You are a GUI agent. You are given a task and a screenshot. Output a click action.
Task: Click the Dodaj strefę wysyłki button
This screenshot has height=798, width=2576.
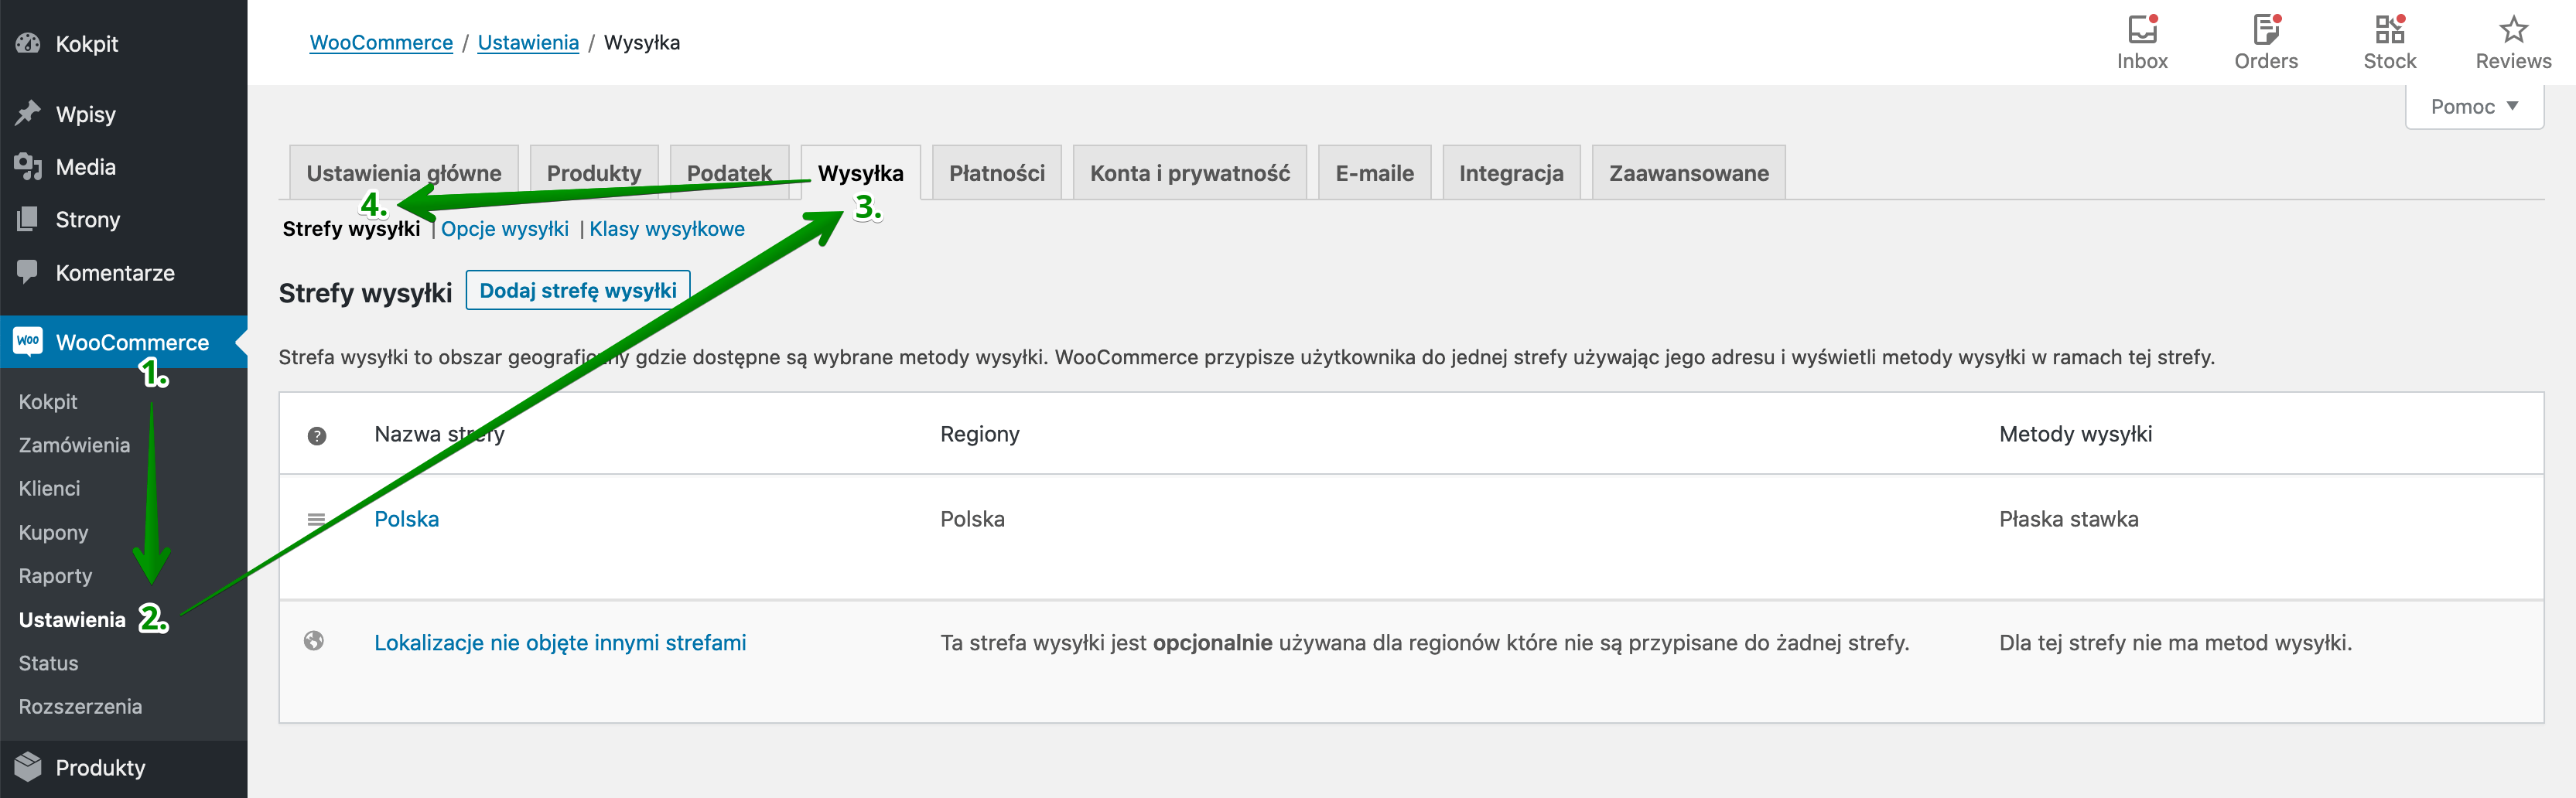(x=578, y=290)
